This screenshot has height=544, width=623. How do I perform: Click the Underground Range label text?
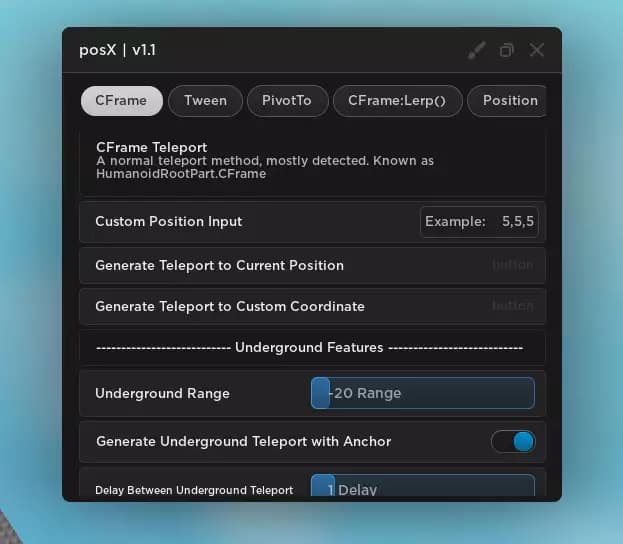162,393
